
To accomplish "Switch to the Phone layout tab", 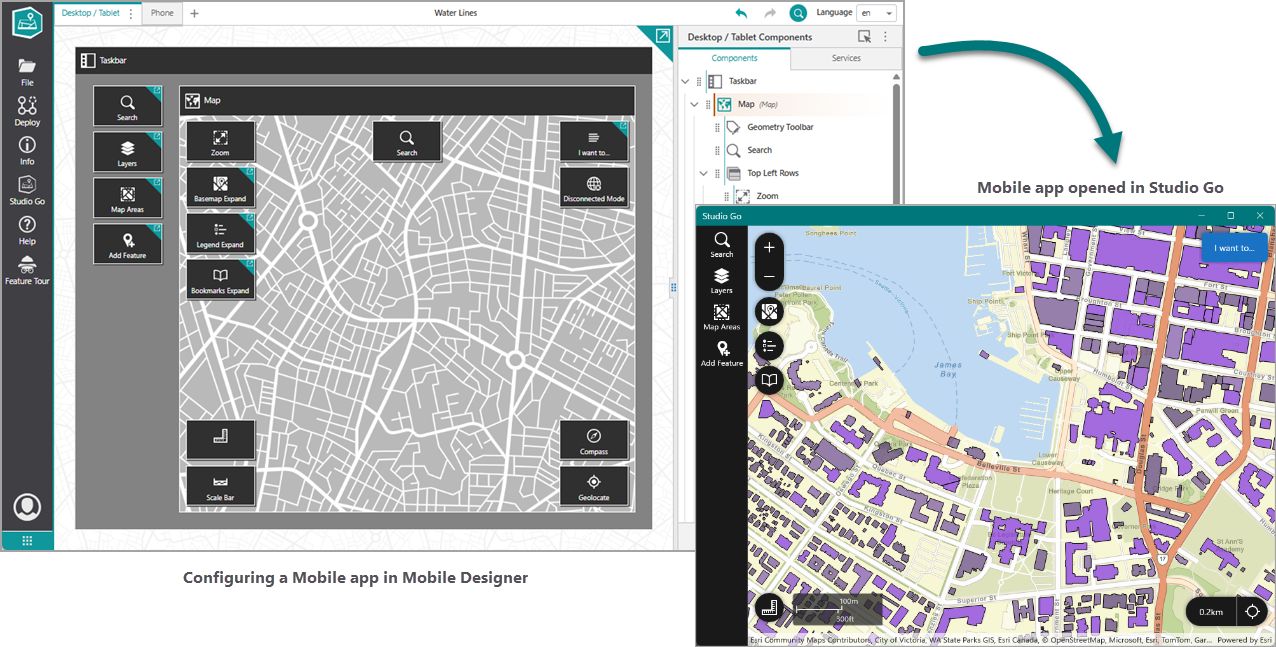I will click(162, 13).
